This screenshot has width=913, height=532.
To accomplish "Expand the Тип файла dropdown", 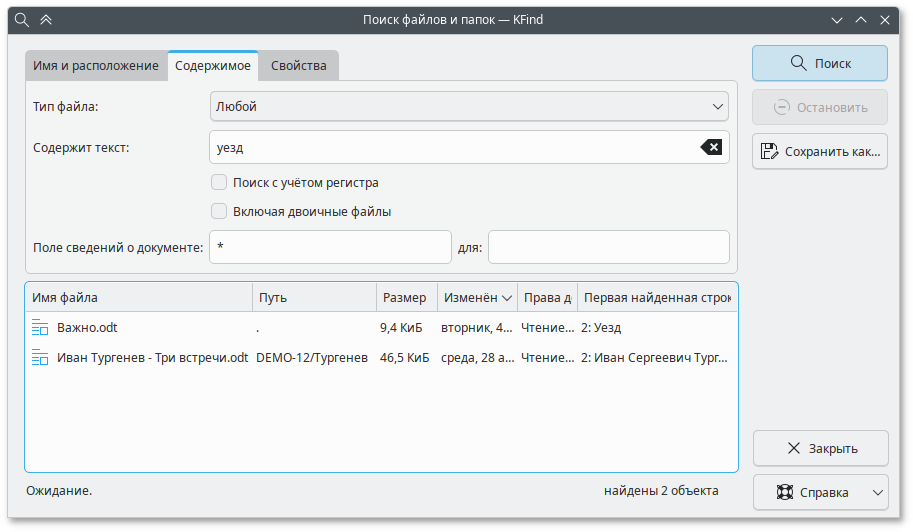I will point(468,106).
